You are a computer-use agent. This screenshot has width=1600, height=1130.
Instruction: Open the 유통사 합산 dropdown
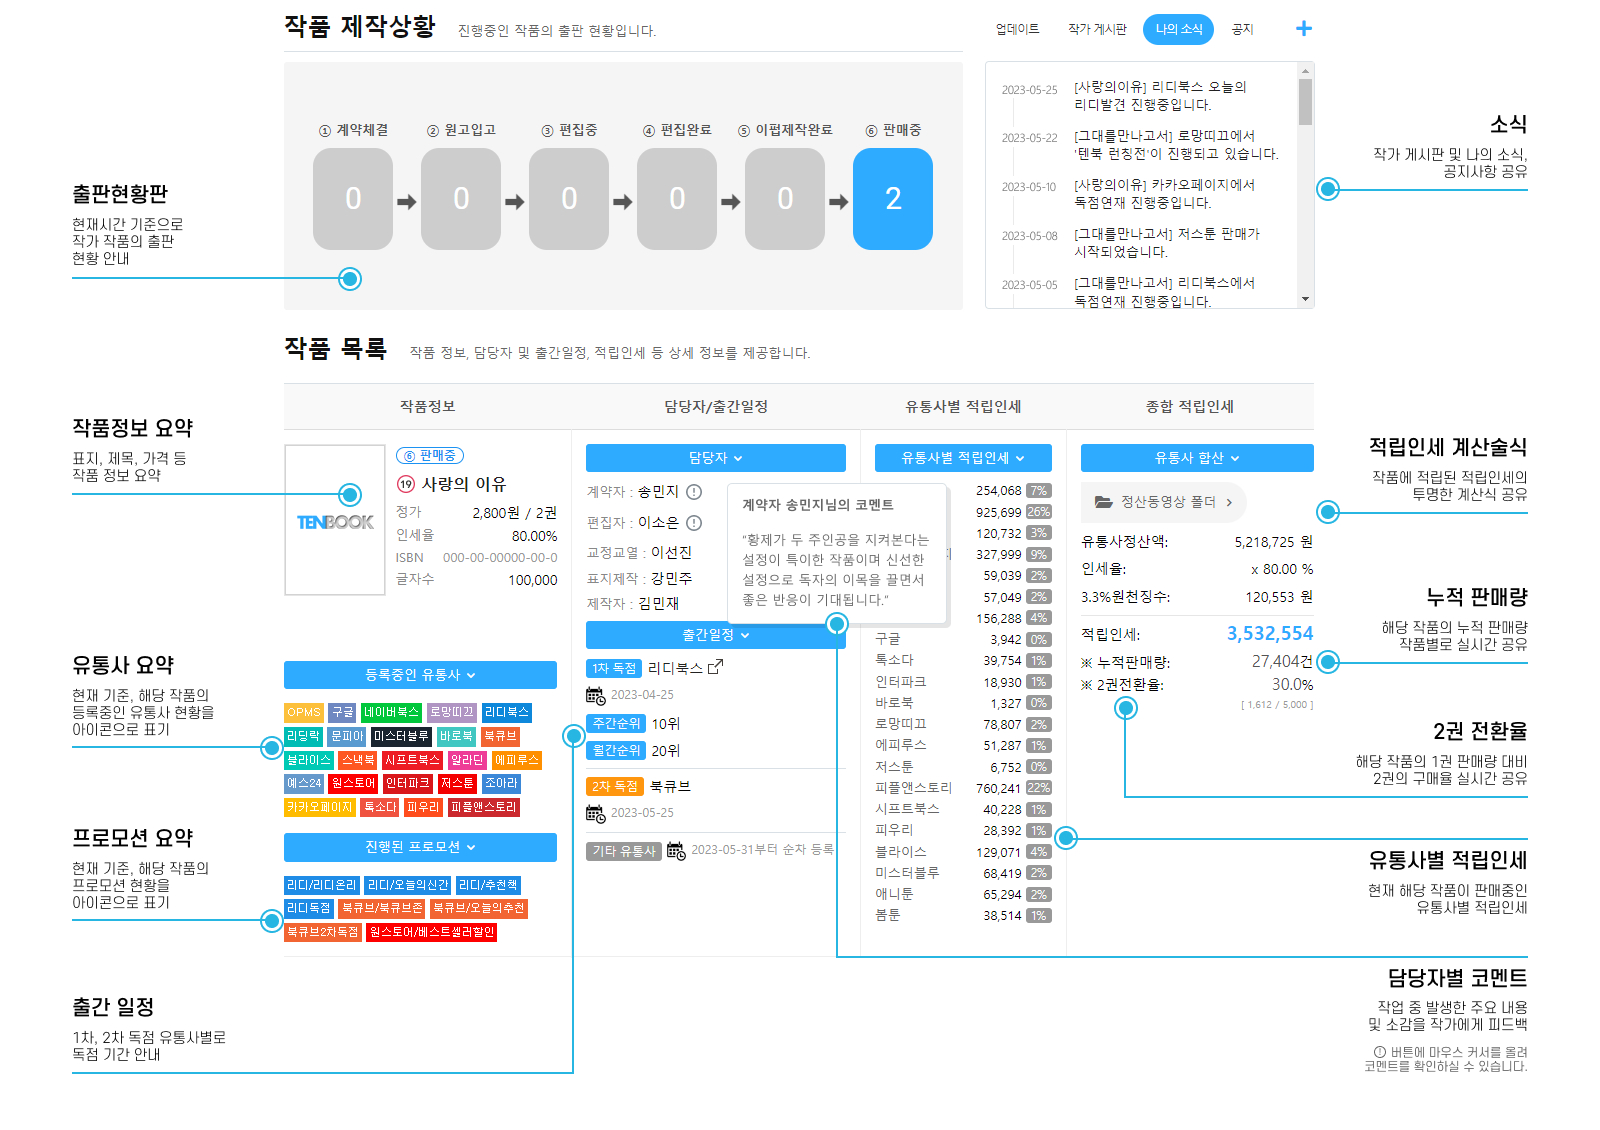pyautogui.click(x=1197, y=458)
